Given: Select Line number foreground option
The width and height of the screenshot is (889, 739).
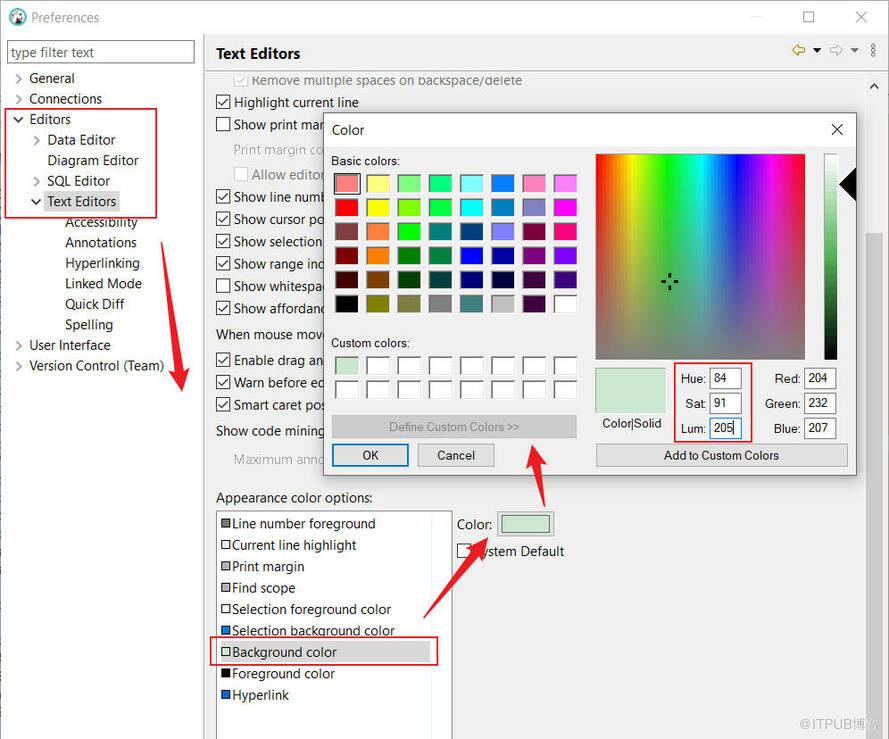Looking at the screenshot, I should tap(303, 523).
